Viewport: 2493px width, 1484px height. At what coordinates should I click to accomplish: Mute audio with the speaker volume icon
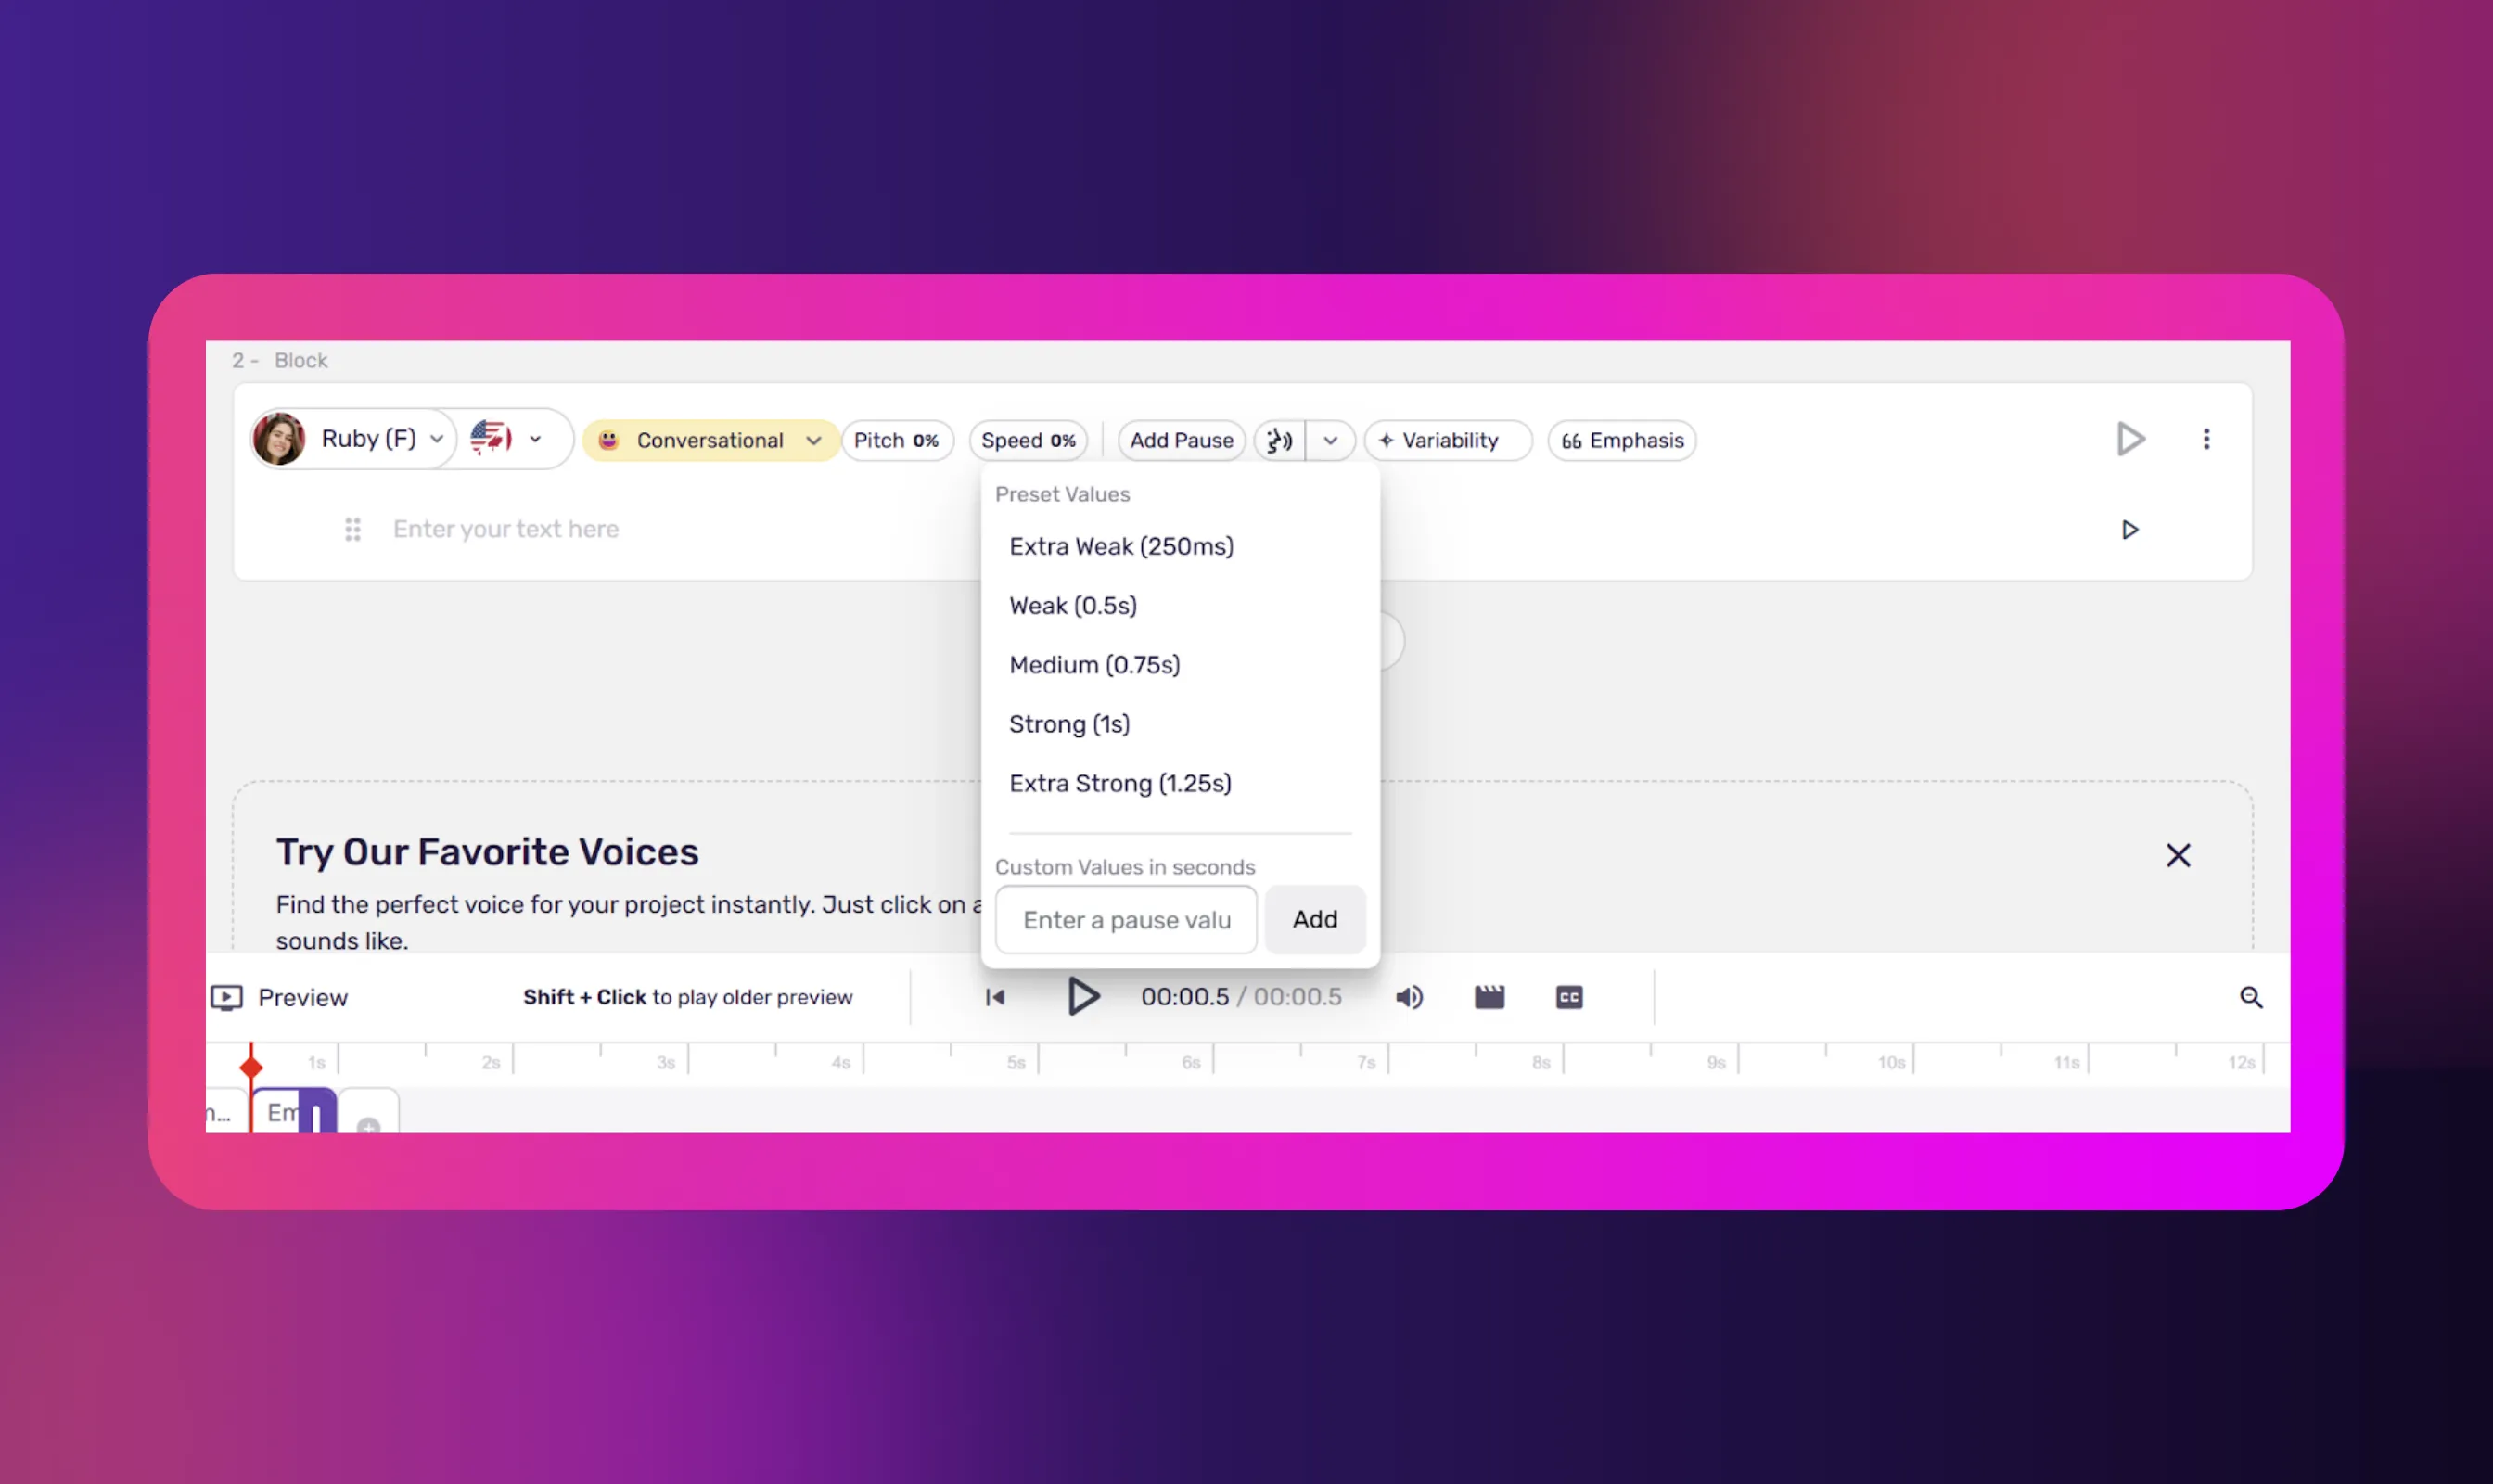coord(1408,997)
